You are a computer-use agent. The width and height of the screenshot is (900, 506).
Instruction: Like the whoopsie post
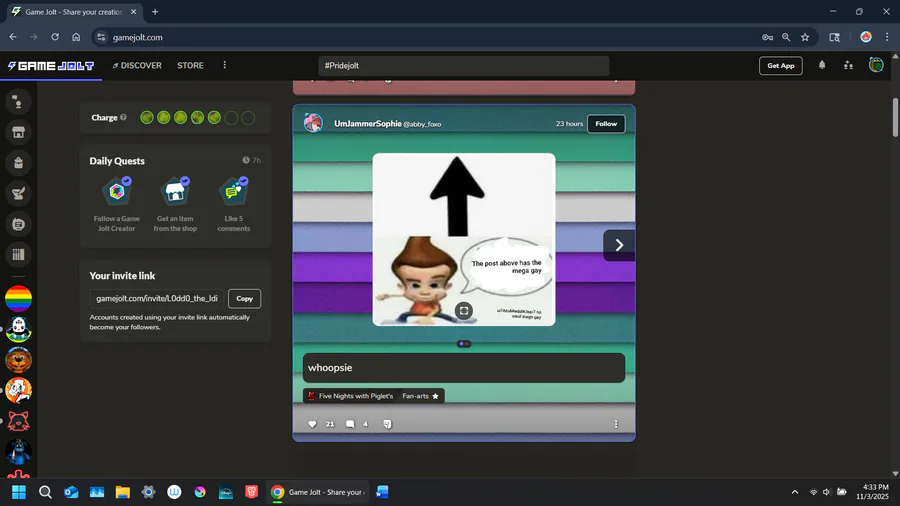pyautogui.click(x=312, y=424)
